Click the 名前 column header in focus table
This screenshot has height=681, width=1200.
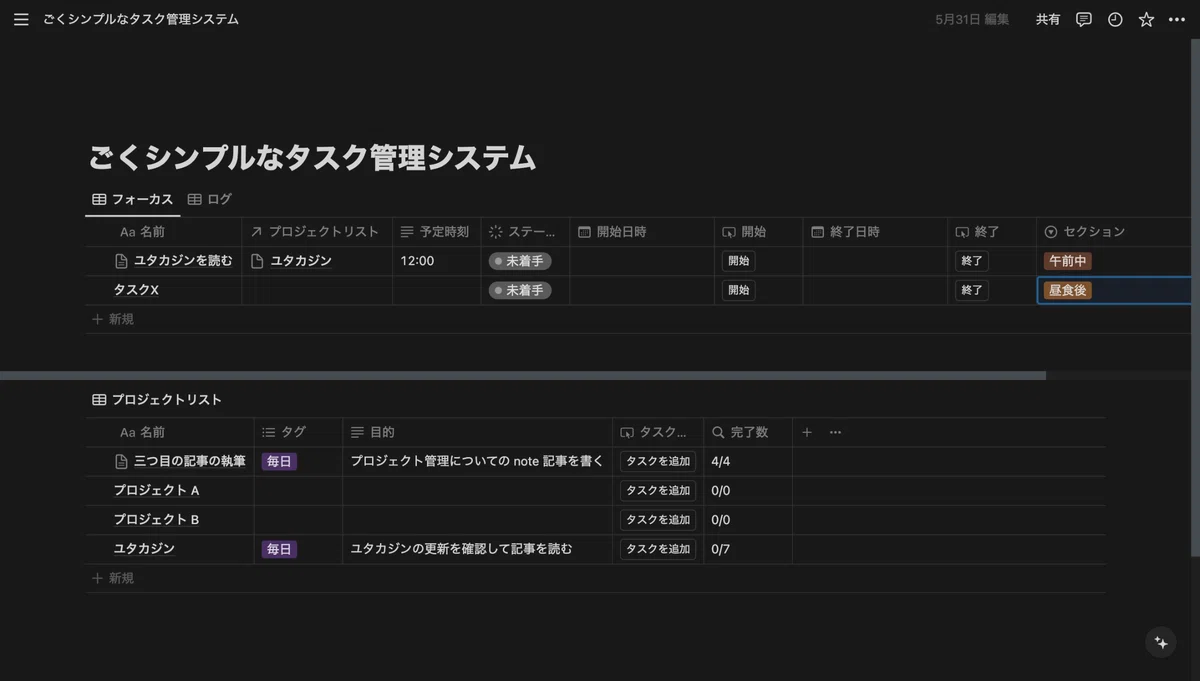pos(165,231)
